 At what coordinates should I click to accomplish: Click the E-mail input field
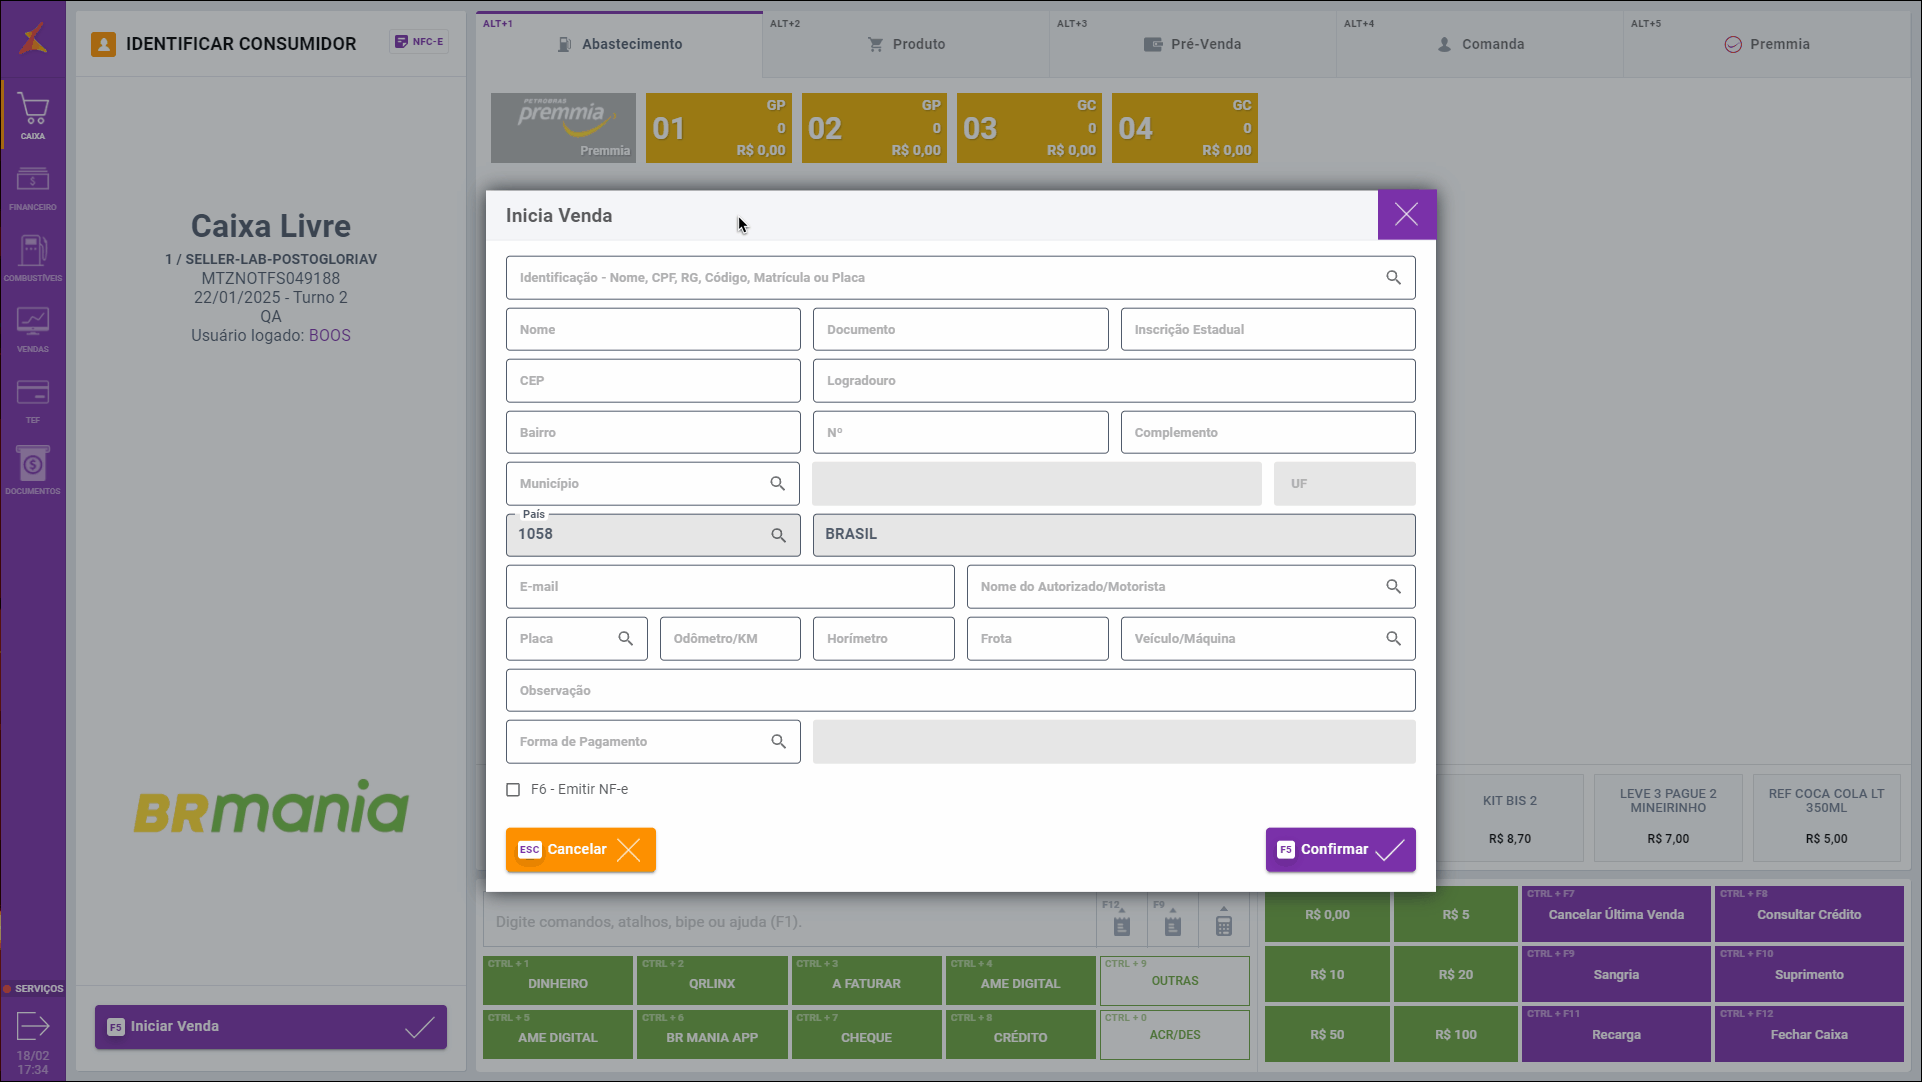tap(730, 587)
